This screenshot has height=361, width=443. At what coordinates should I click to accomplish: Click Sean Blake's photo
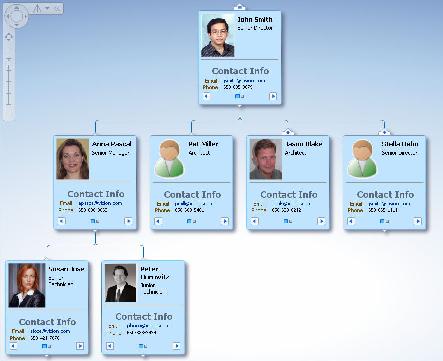pos(266,159)
